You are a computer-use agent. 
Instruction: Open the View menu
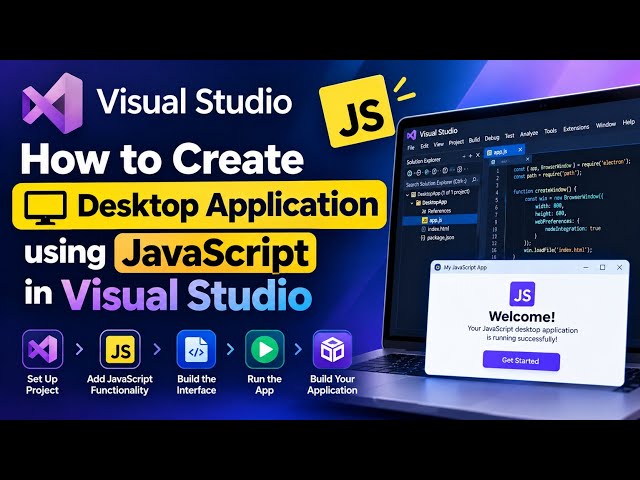pos(438,144)
